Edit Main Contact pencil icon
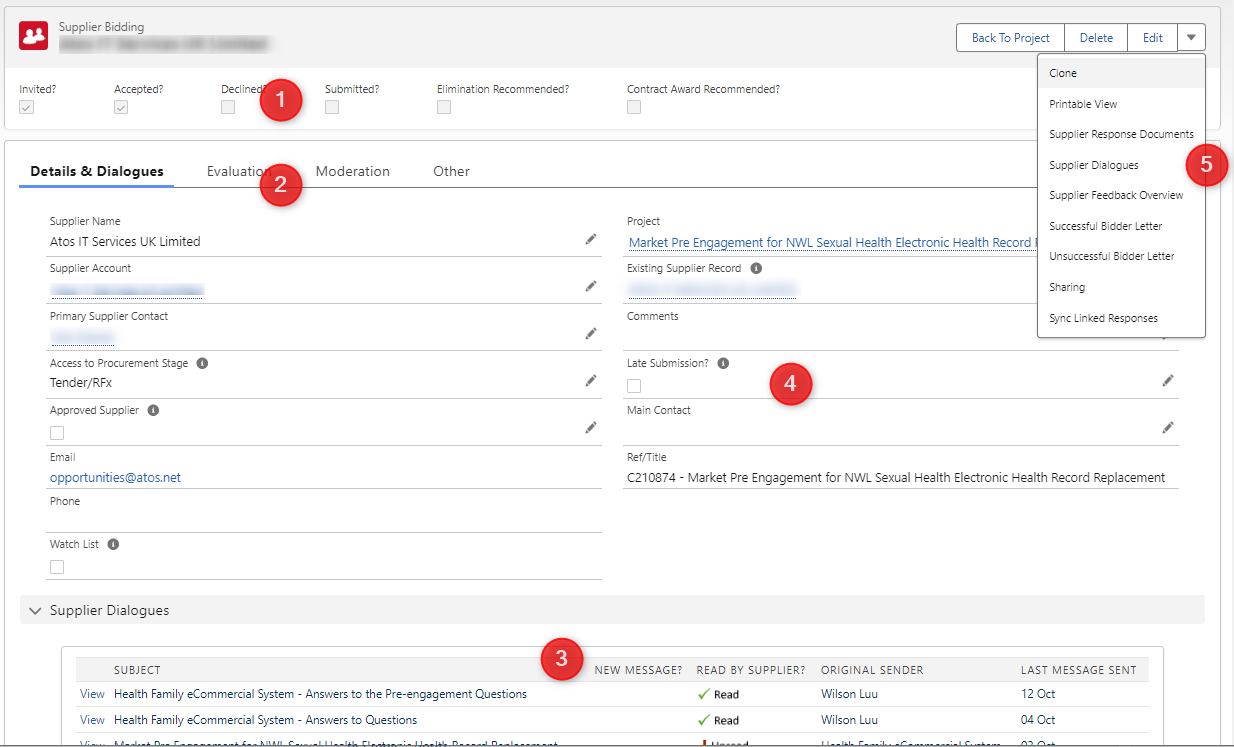This screenshot has width=1234, height=747. (x=1168, y=427)
